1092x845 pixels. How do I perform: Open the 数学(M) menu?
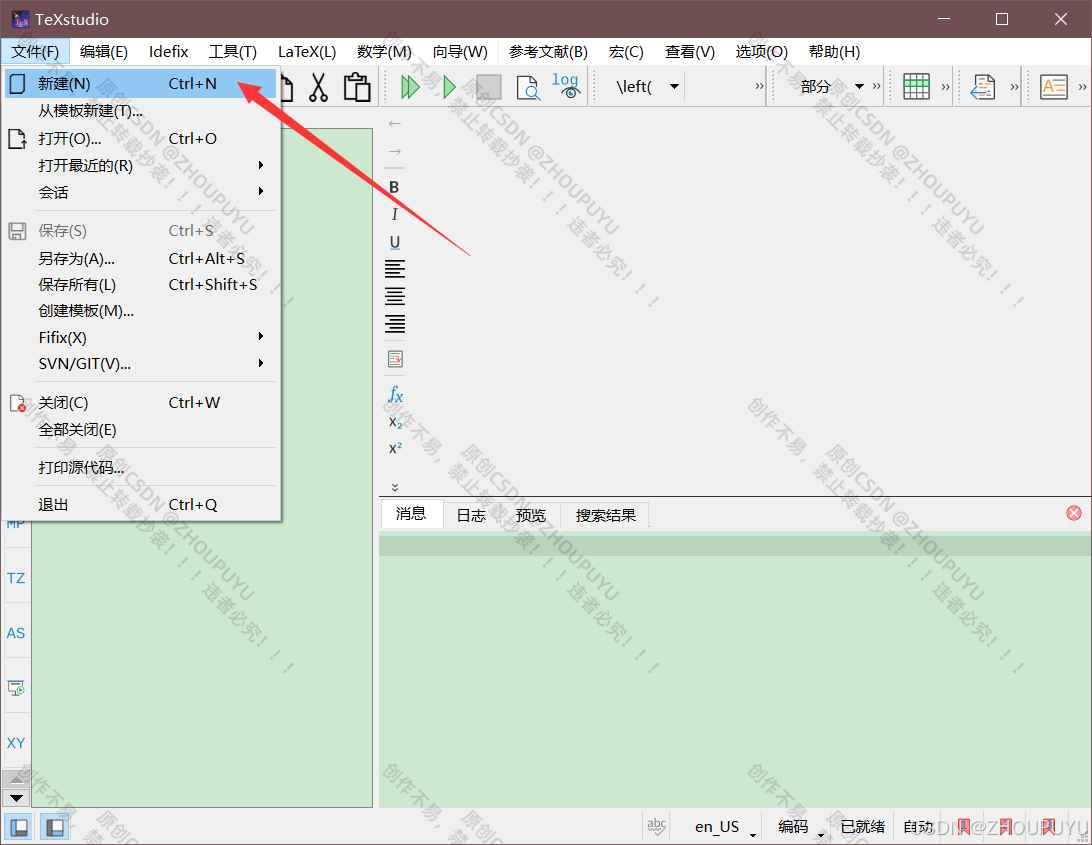pos(384,52)
